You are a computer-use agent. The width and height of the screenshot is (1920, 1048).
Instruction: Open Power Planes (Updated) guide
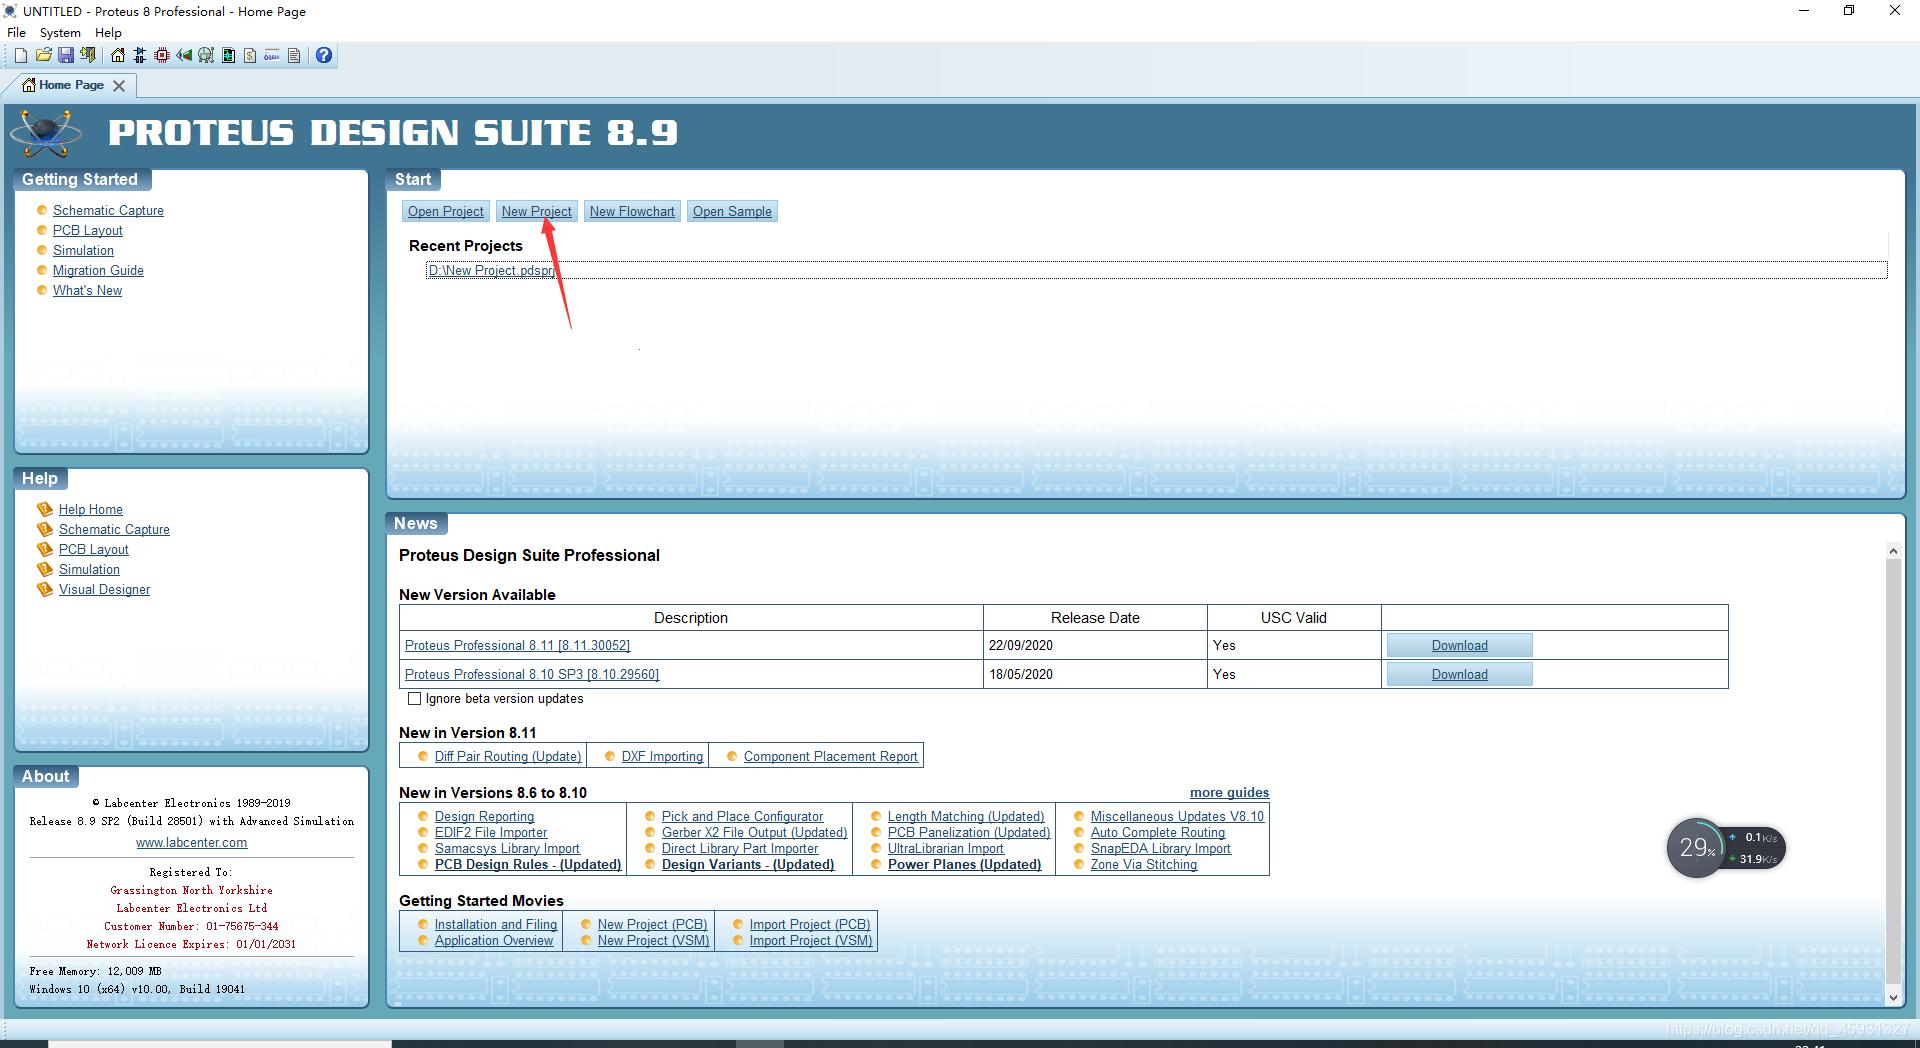[x=964, y=864]
